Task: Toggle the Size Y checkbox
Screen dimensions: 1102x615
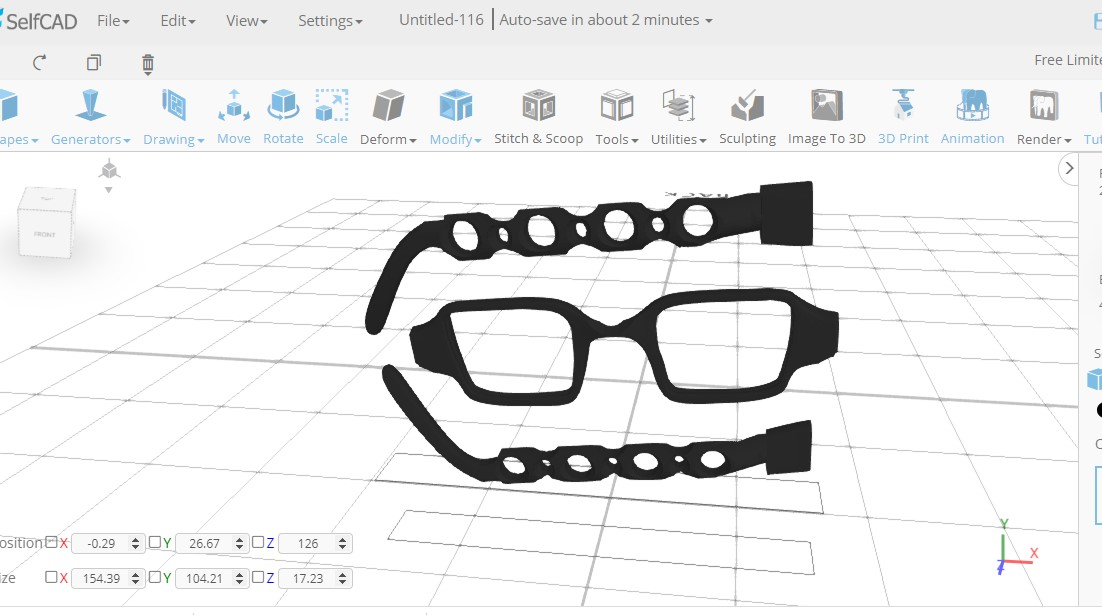Action: 155,577
